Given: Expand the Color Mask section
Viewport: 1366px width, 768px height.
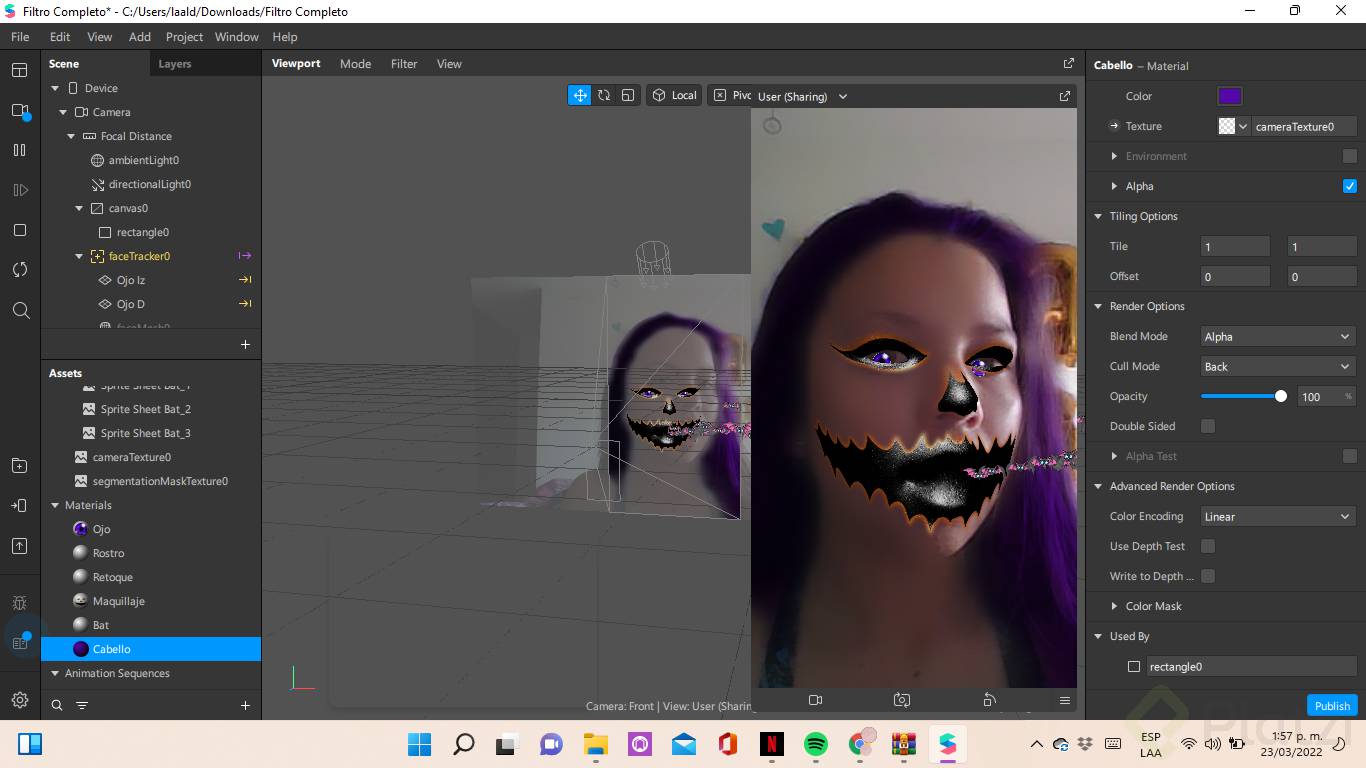Looking at the screenshot, I should click(x=1115, y=606).
